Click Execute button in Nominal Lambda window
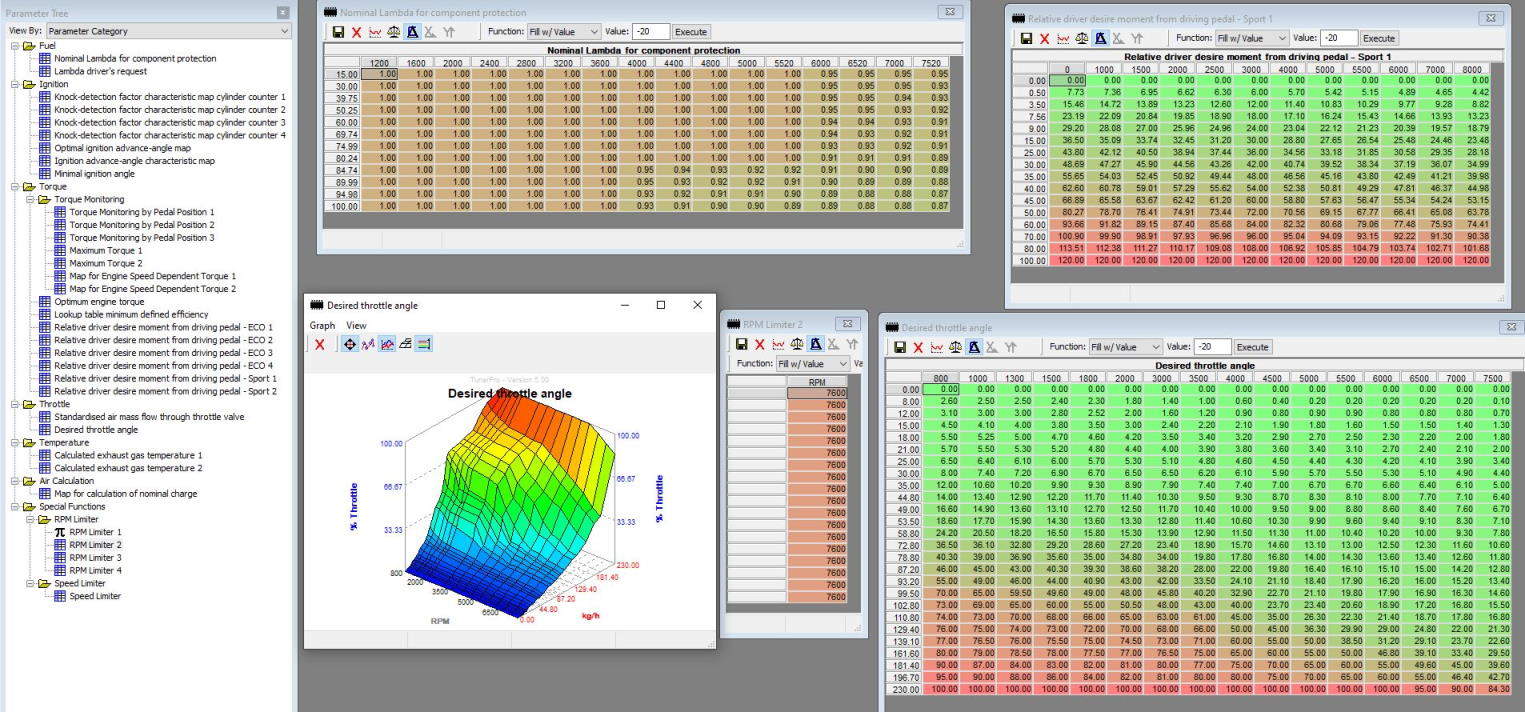1525x712 pixels. click(692, 32)
